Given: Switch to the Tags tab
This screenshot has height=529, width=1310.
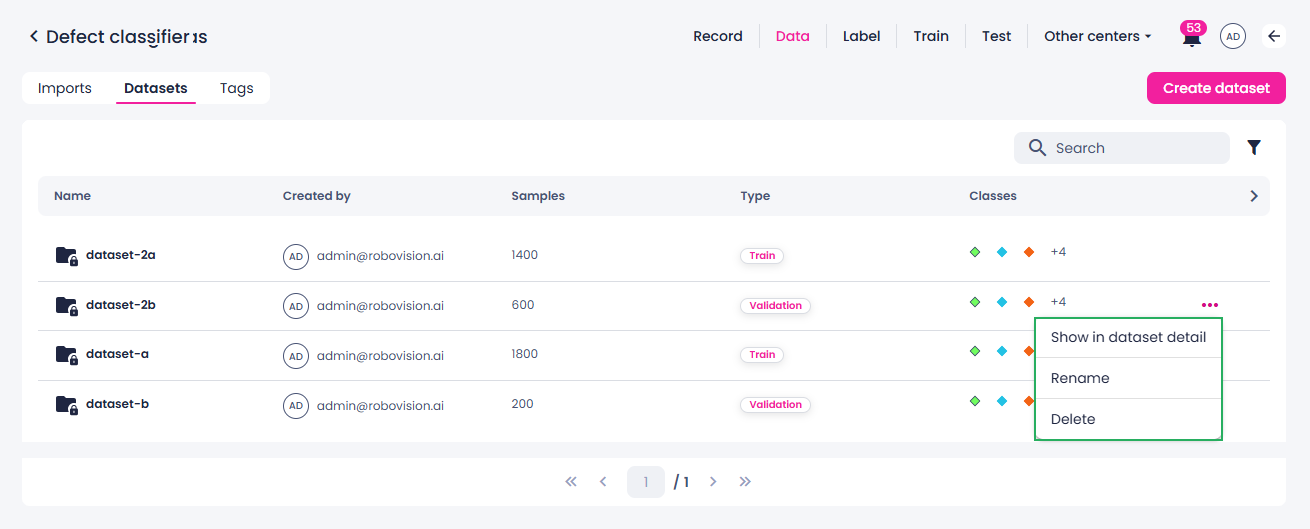Looking at the screenshot, I should pos(237,88).
